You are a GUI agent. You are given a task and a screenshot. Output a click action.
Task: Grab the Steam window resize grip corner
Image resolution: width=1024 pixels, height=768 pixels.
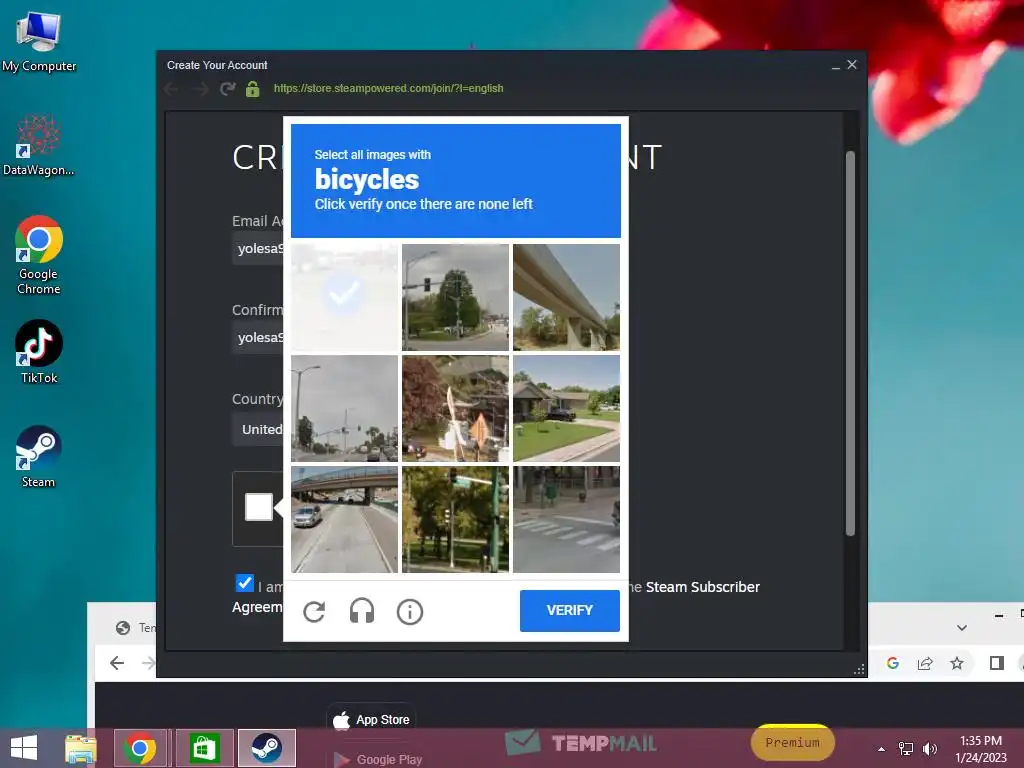click(x=859, y=669)
